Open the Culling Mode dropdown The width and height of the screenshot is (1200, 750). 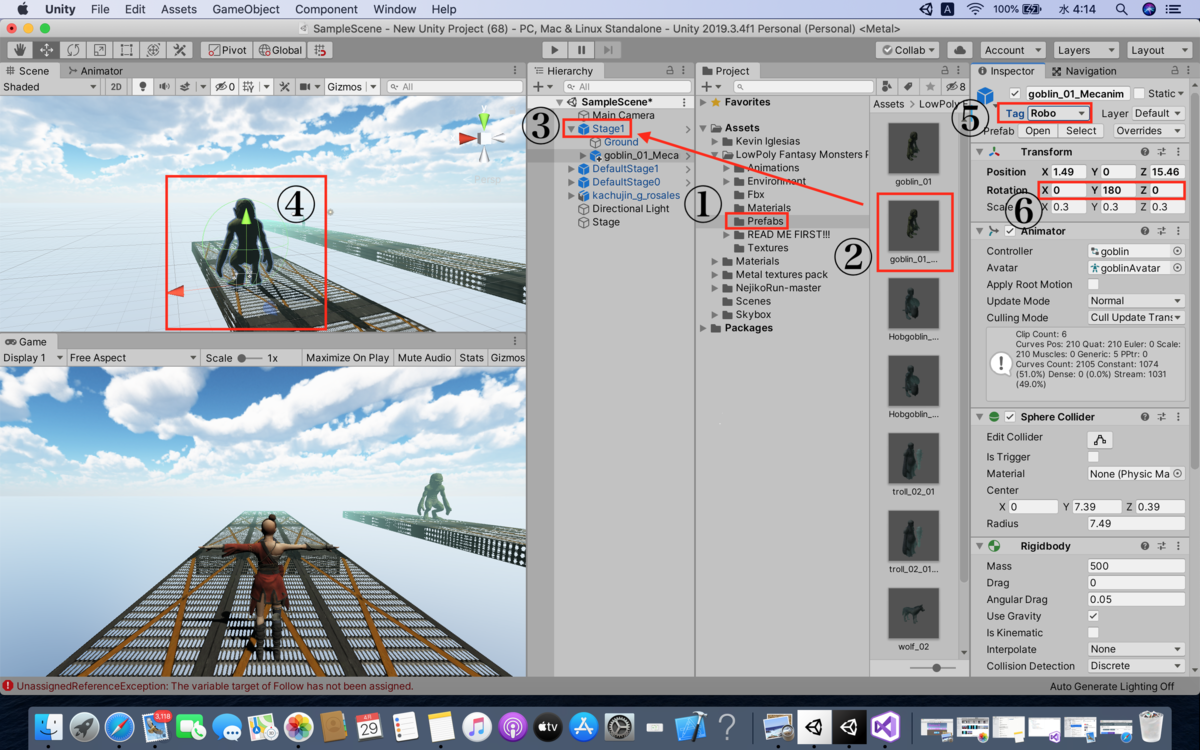pos(1136,317)
